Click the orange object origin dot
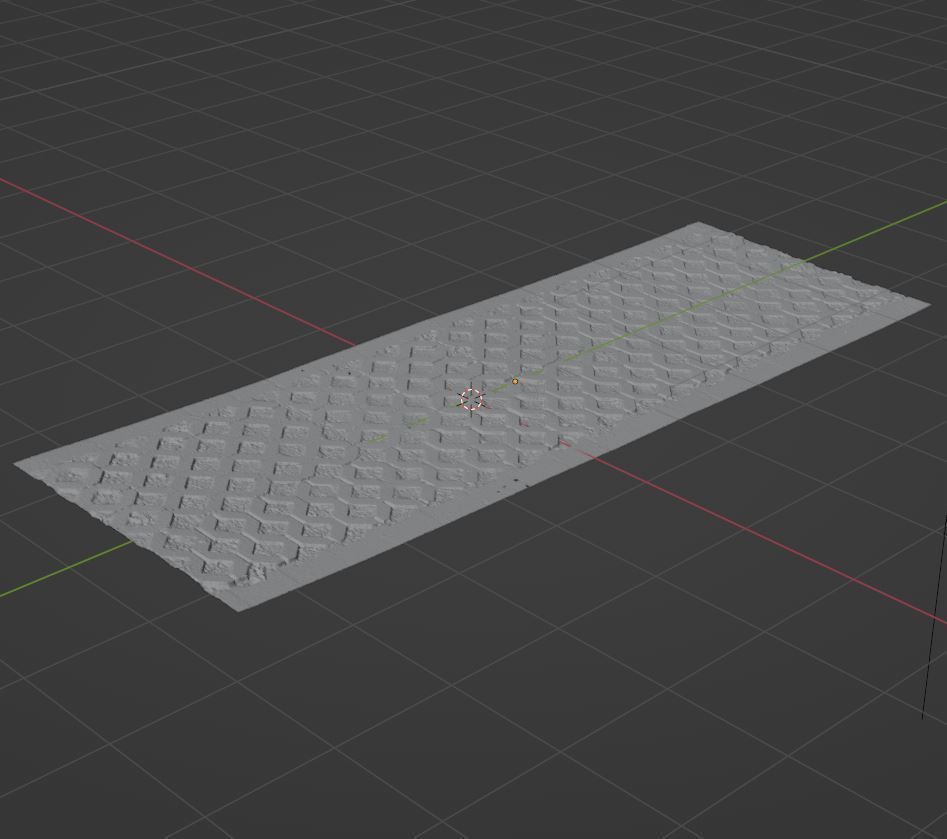The width and height of the screenshot is (947, 839). 515,381
